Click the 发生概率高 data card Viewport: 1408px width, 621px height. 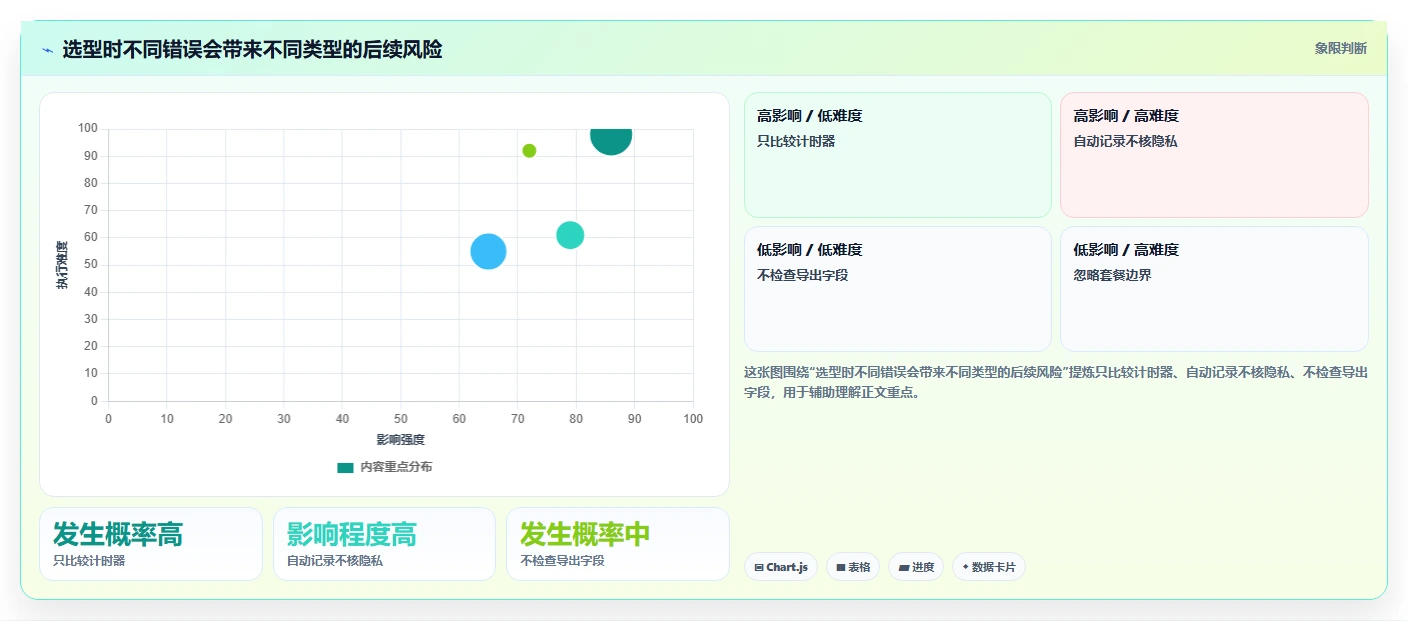point(151,544)
